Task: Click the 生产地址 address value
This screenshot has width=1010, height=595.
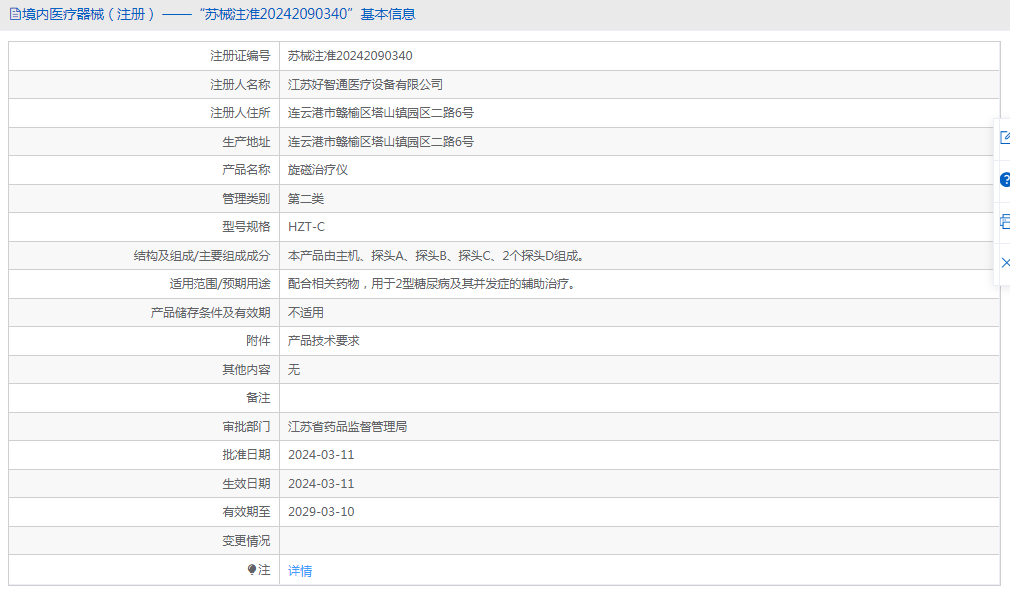Action: (x=381, y=142)
